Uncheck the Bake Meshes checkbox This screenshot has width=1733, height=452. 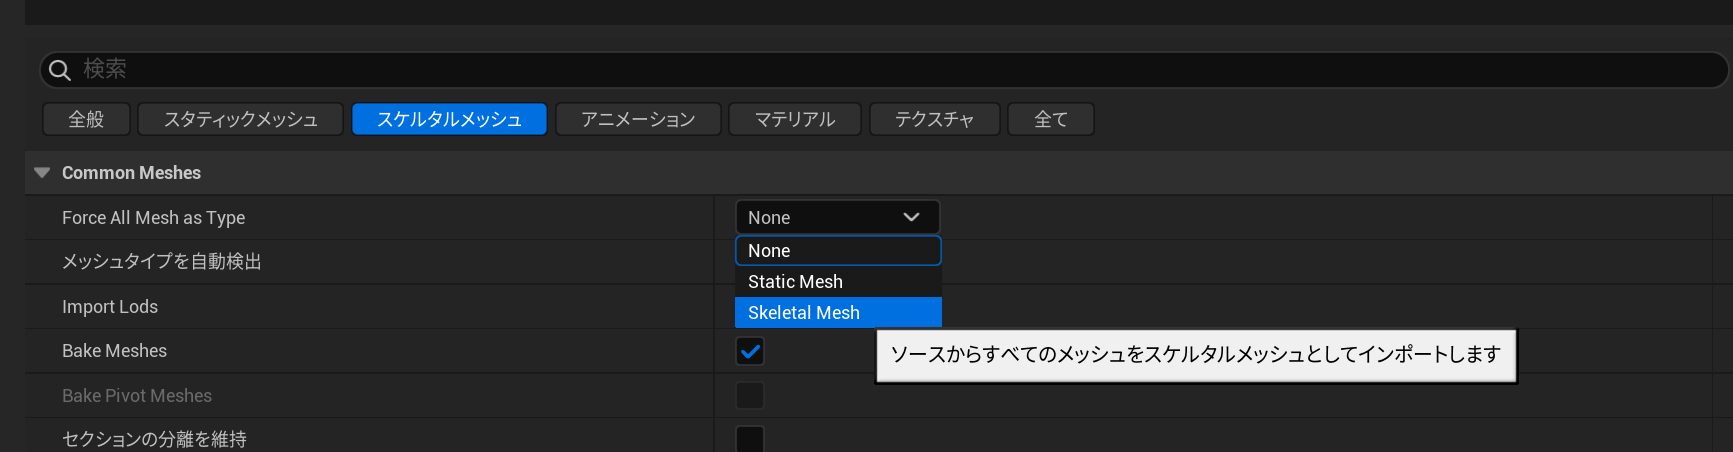pos(750,351)
